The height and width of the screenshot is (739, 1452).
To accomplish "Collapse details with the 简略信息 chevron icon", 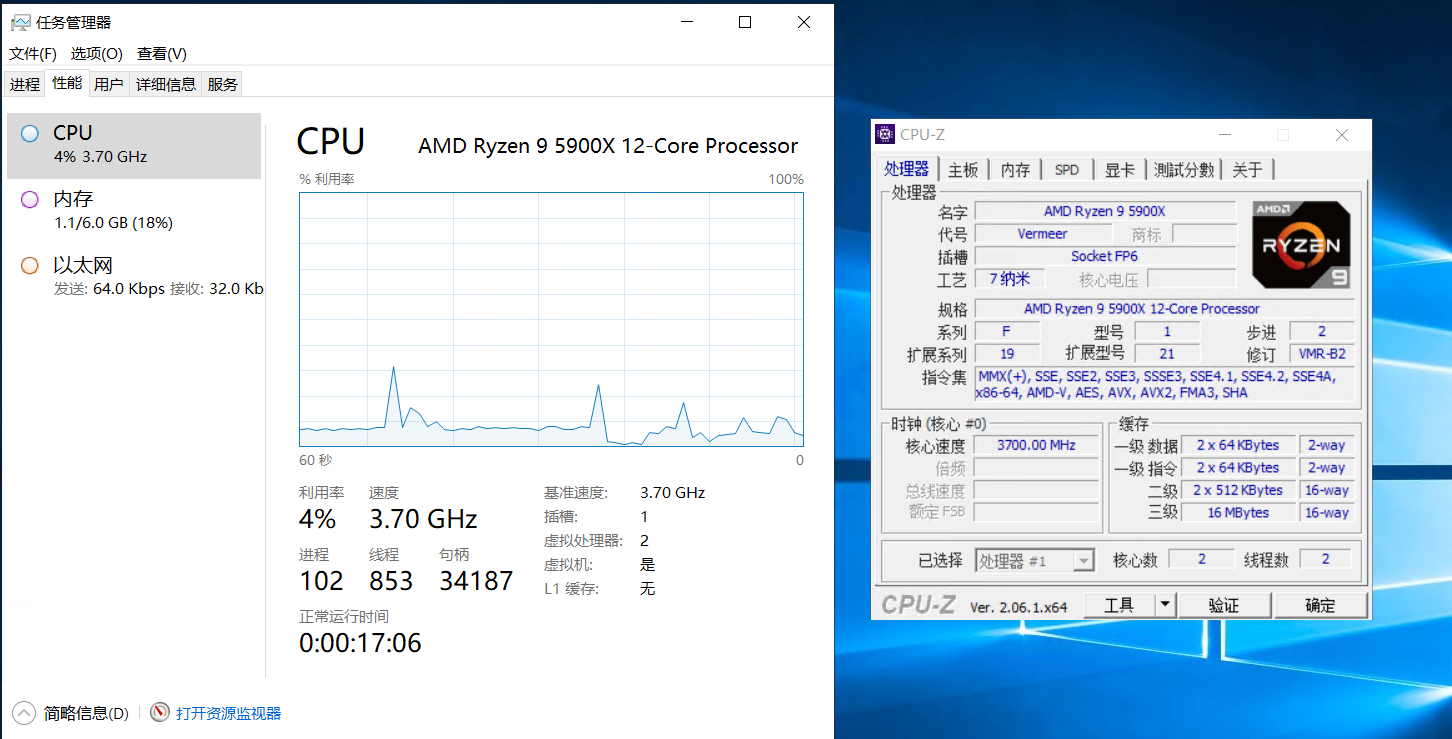I will (23, 713).
